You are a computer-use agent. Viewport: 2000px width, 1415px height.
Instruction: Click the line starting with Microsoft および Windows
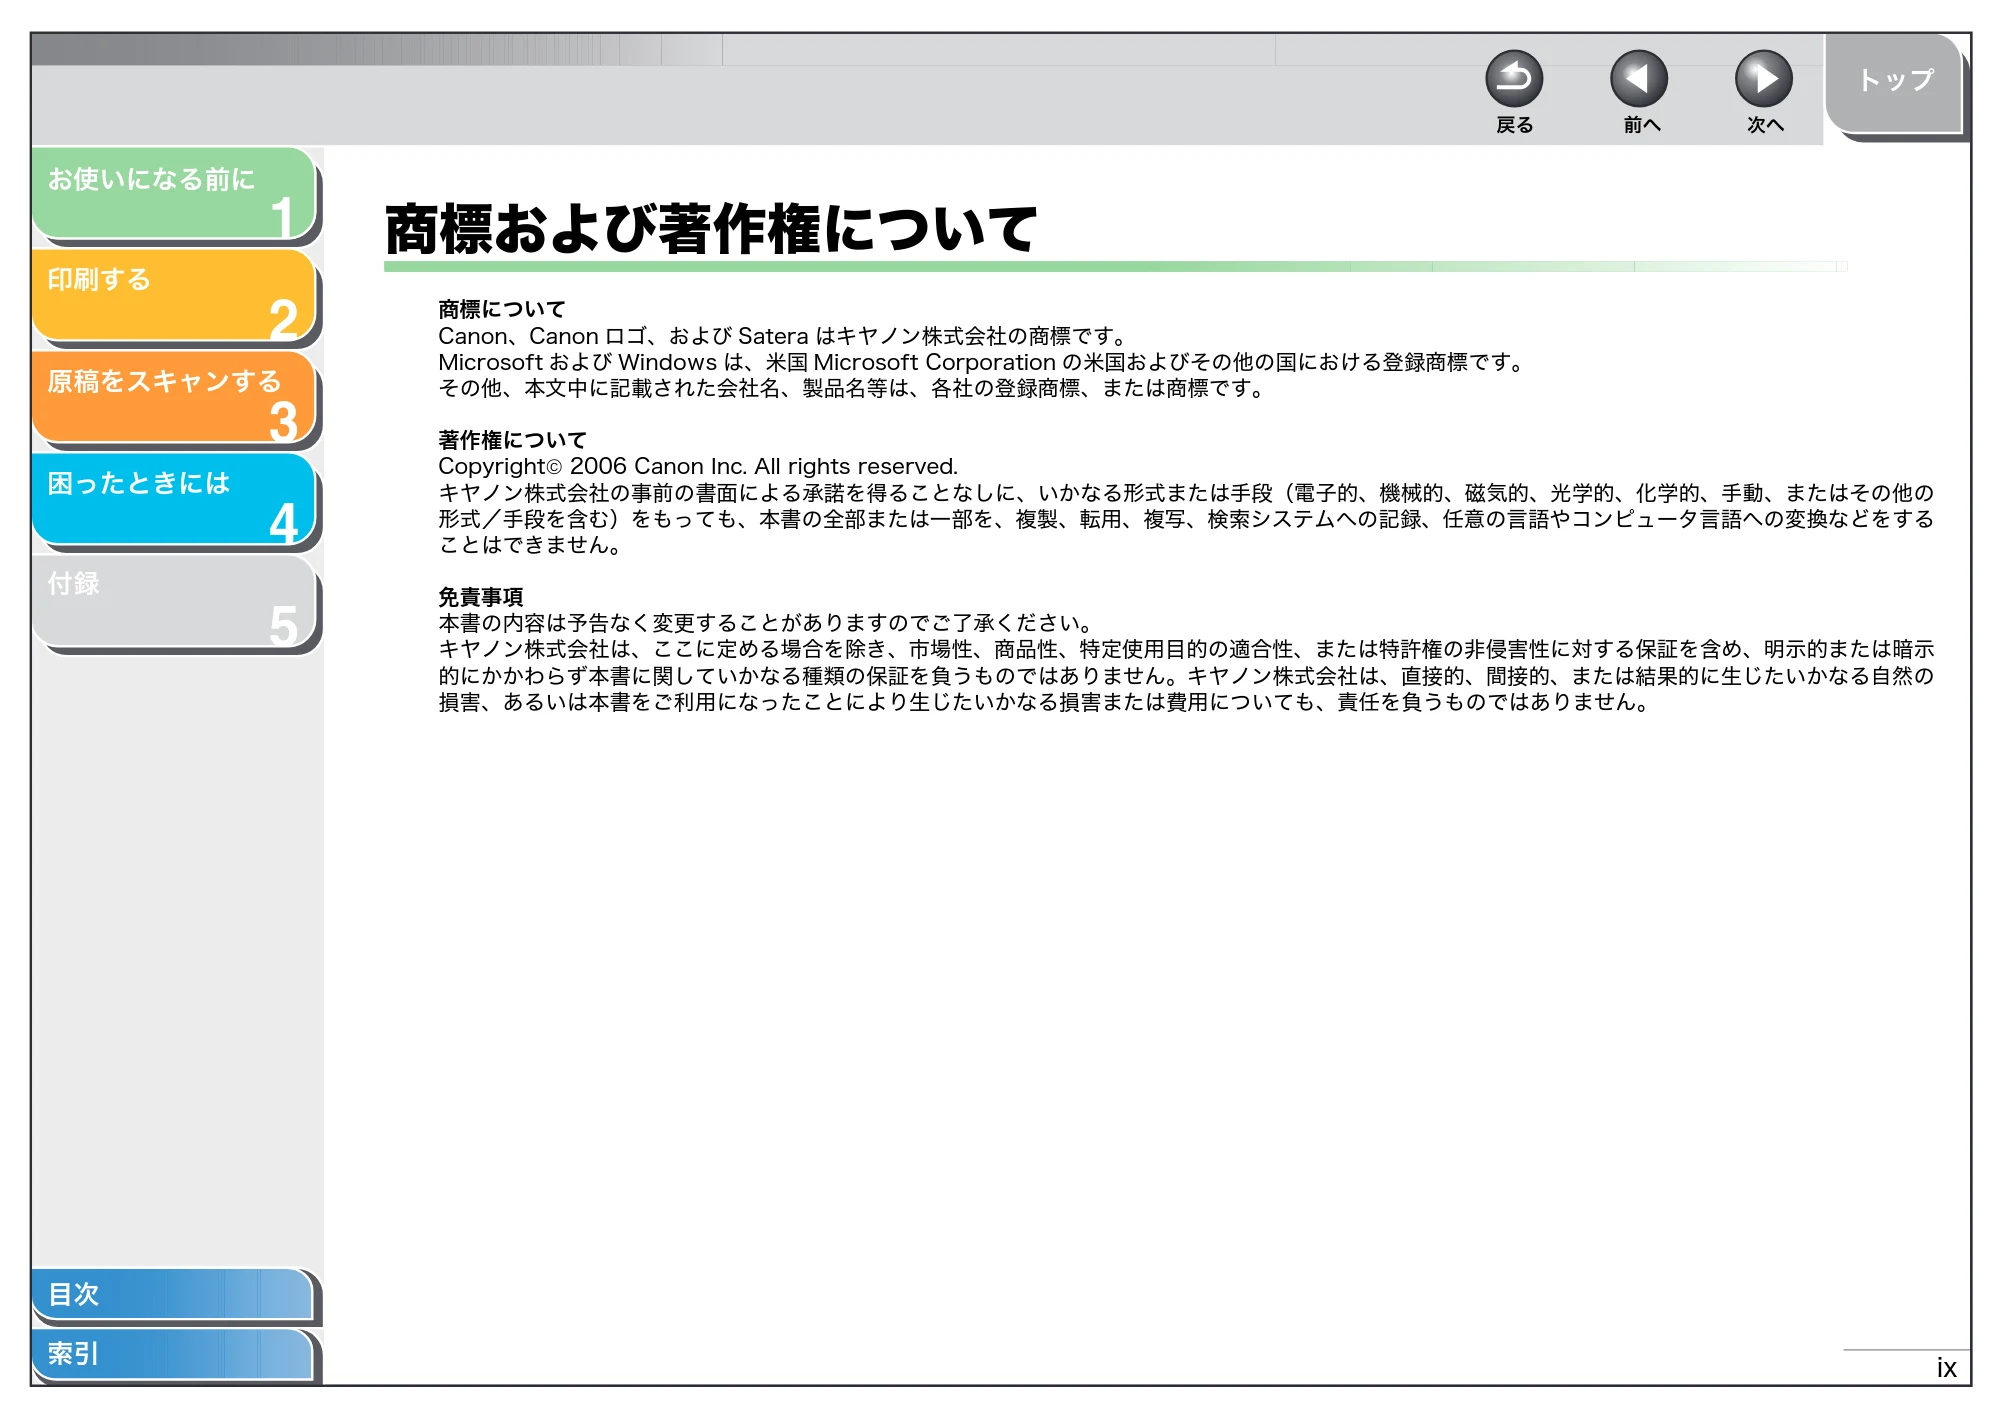[982, 362]
